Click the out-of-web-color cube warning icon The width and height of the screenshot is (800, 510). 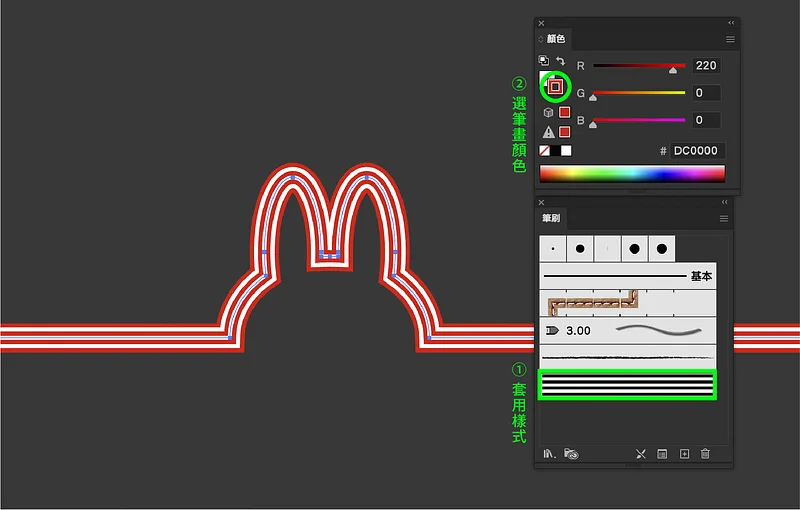point(548,112)
